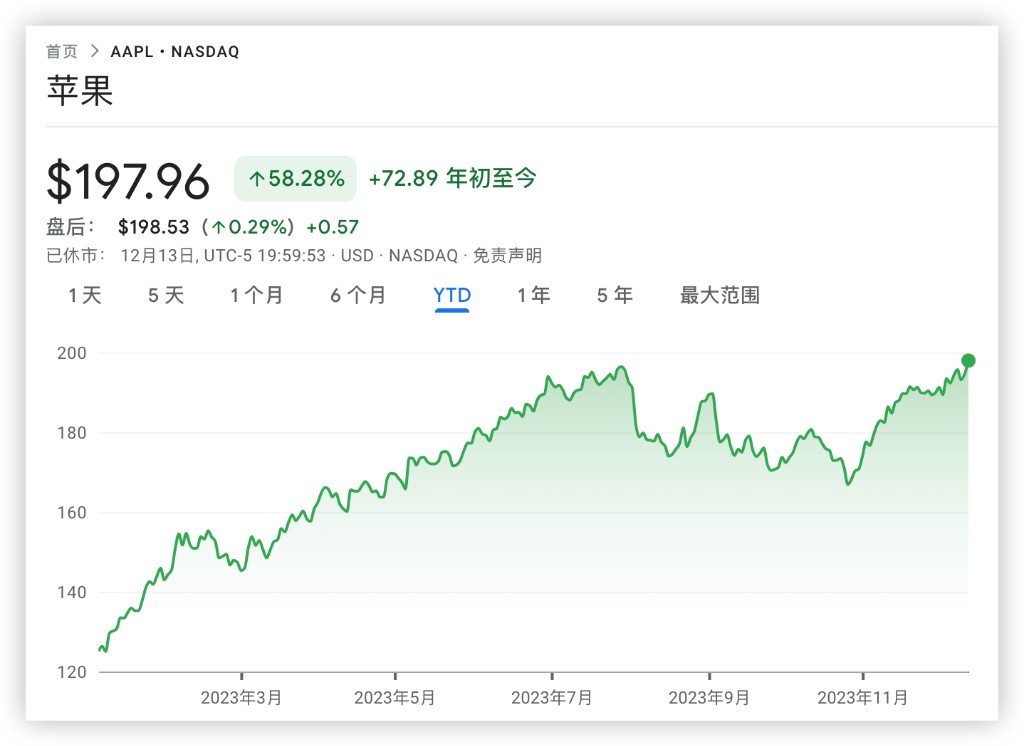Click the 180 y-axis label
The image size is (1024, 746).
[x=72, y=433]
